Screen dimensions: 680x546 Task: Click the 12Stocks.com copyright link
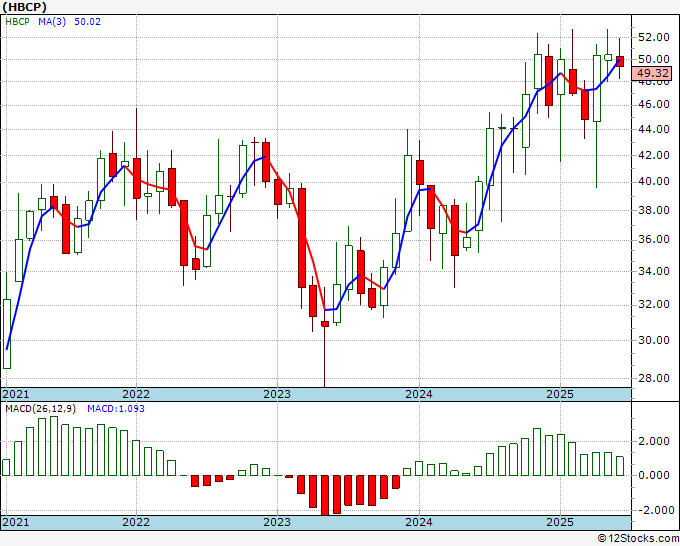(638, 539)
